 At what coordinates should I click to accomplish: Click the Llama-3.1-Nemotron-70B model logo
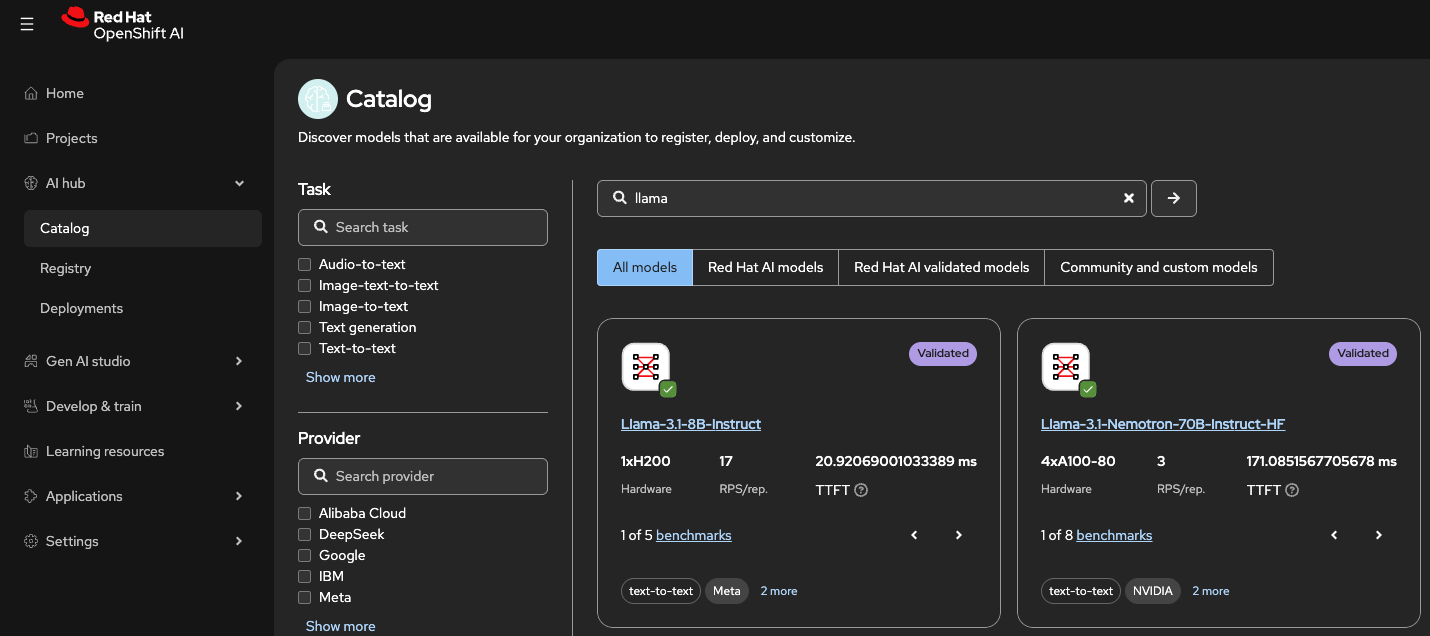1066,367
